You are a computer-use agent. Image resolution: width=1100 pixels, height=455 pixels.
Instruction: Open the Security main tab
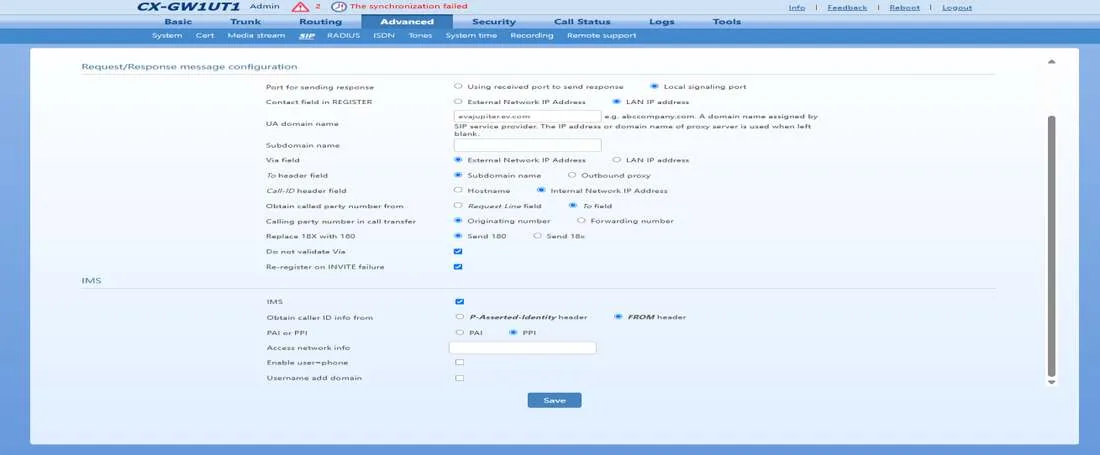[x=494, y=22]
